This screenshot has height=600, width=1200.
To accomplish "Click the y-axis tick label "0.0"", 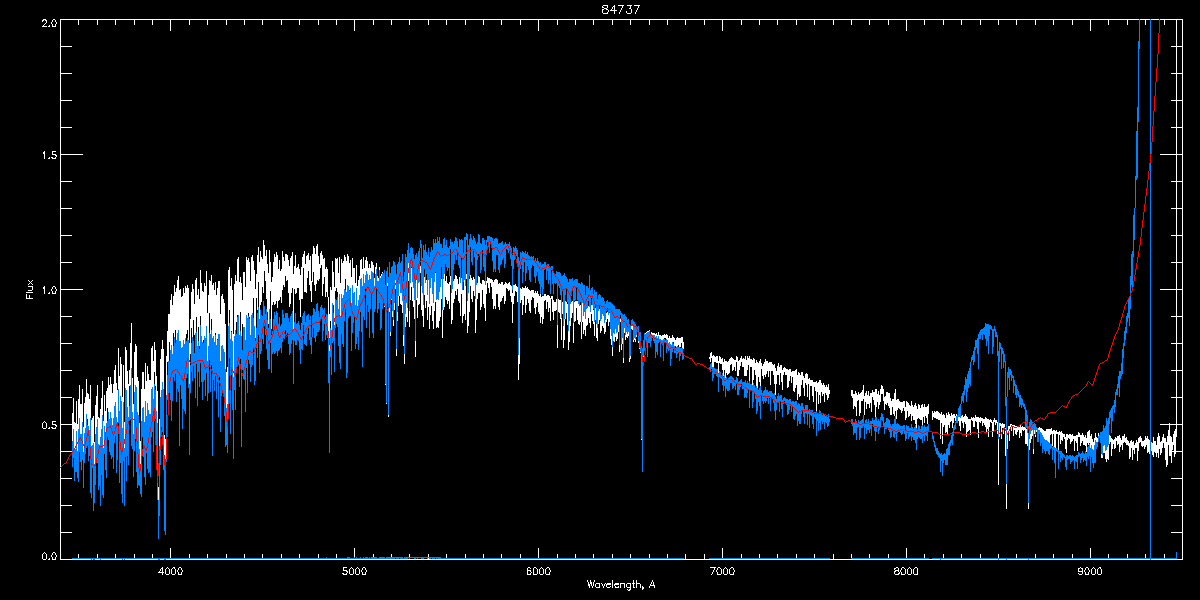I will [48, 555].
